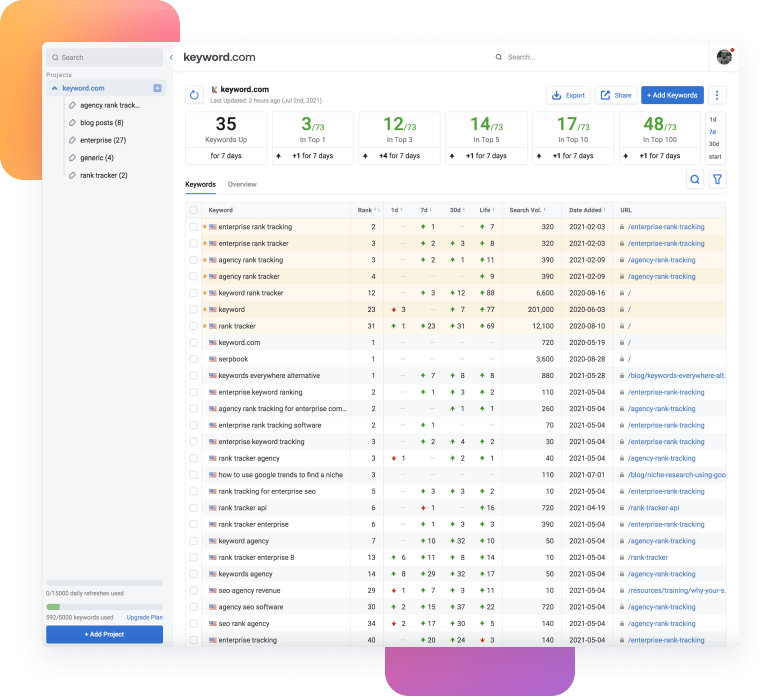Check the rank tracker api row checkbox
Image resolution: width=768 pixels, height=696 pixels.
coord(193,508)
